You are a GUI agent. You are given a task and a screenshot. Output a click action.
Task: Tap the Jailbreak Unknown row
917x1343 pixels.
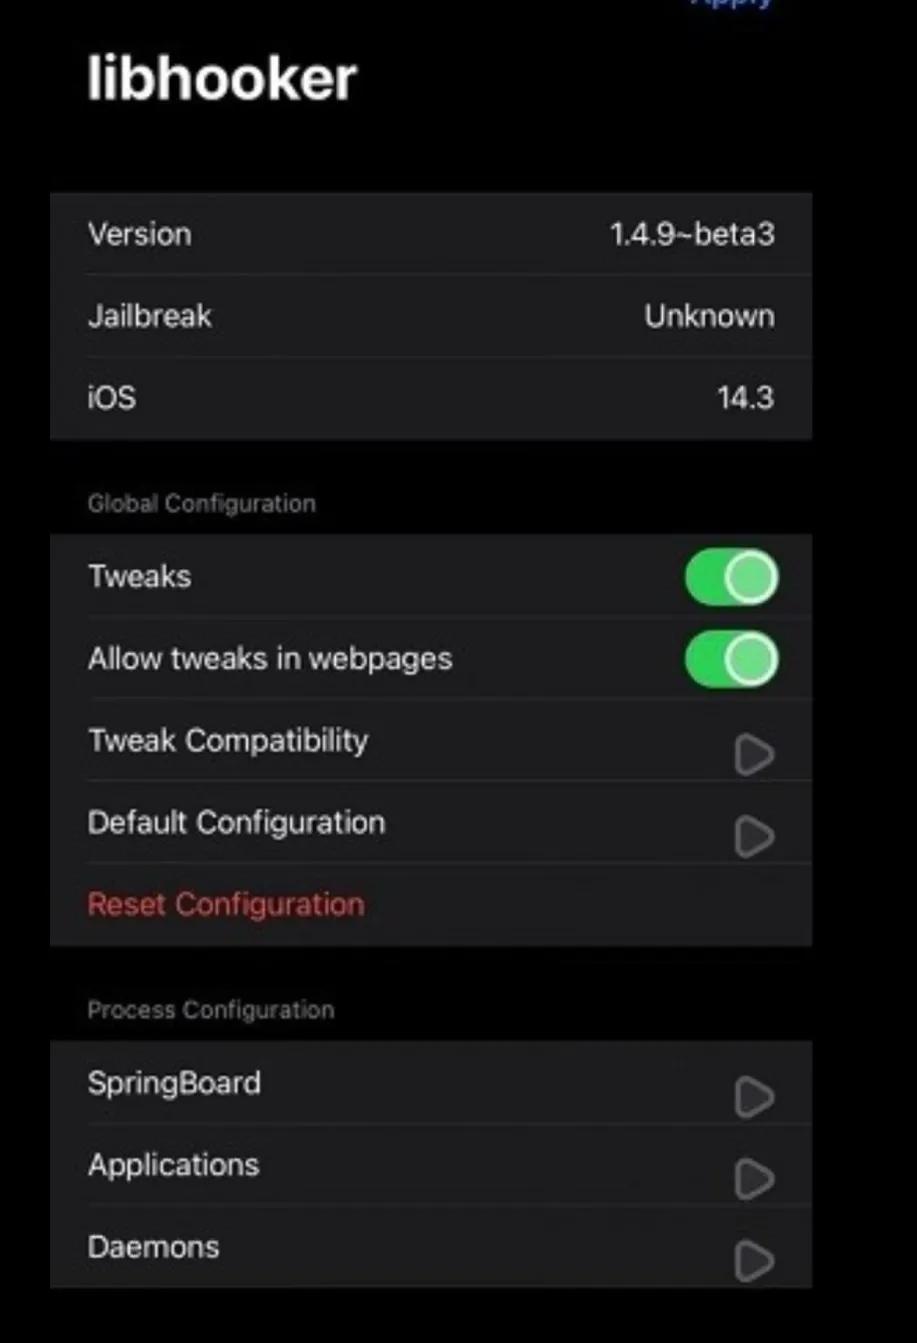pos(430,316)
